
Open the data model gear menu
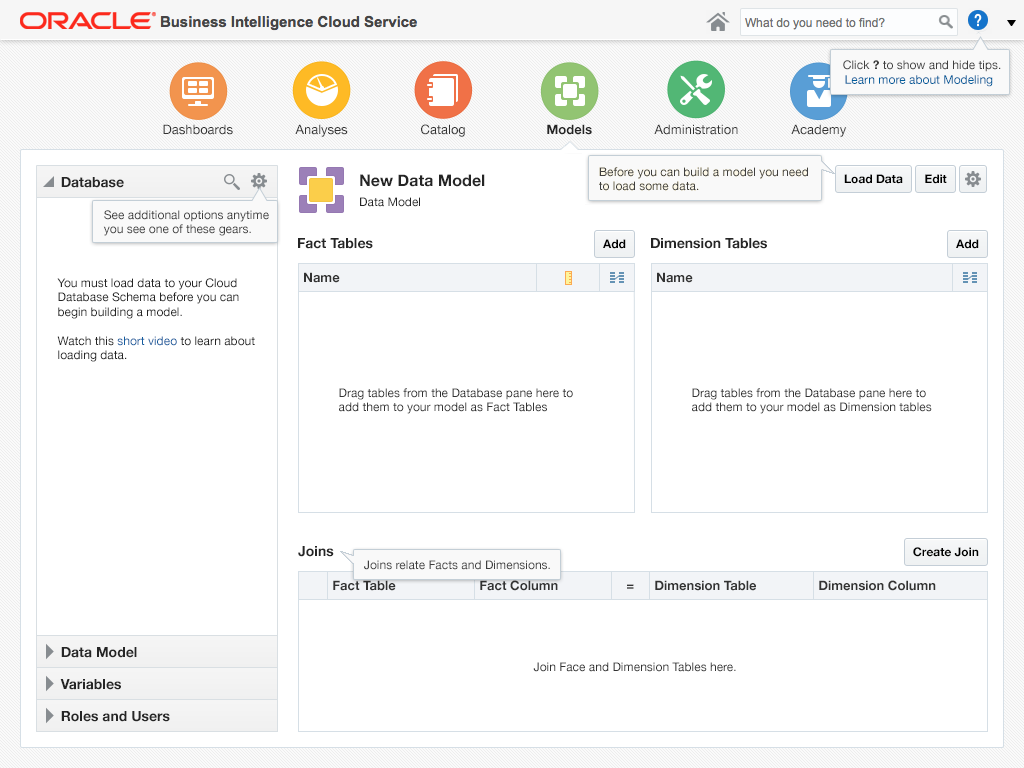coord(973,179)
